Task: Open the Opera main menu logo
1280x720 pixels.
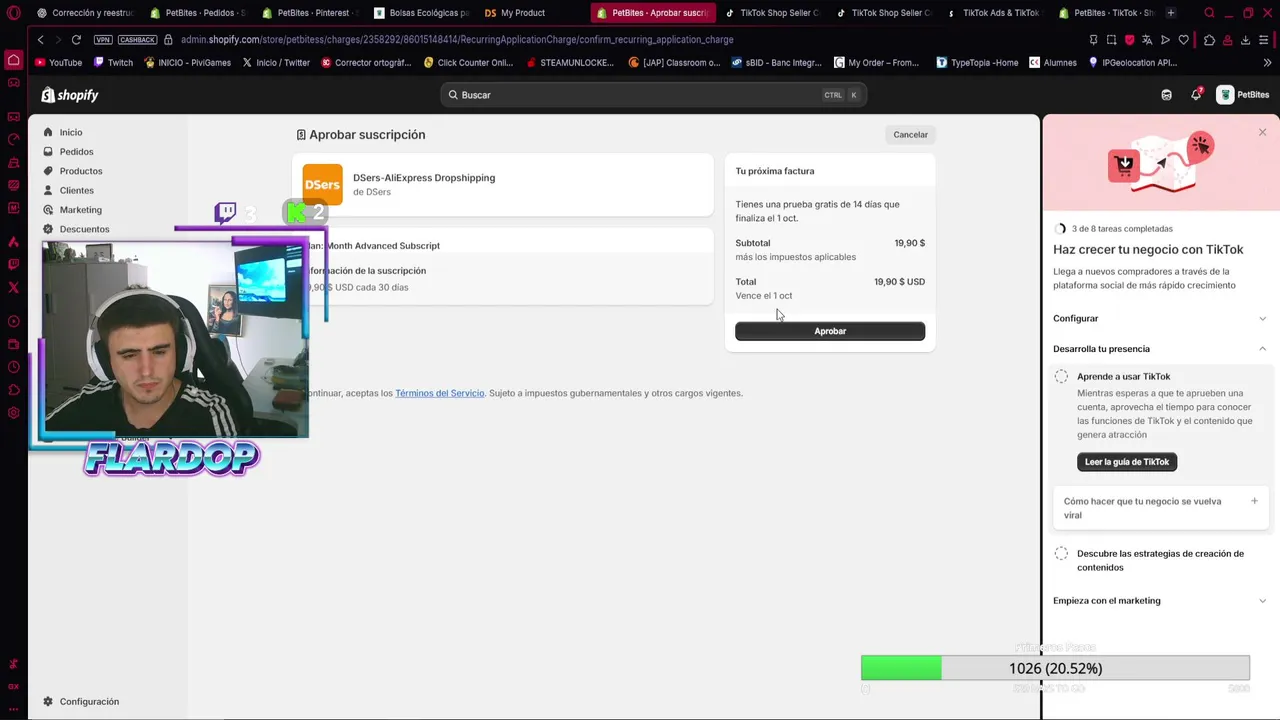Action: point(13,13)
